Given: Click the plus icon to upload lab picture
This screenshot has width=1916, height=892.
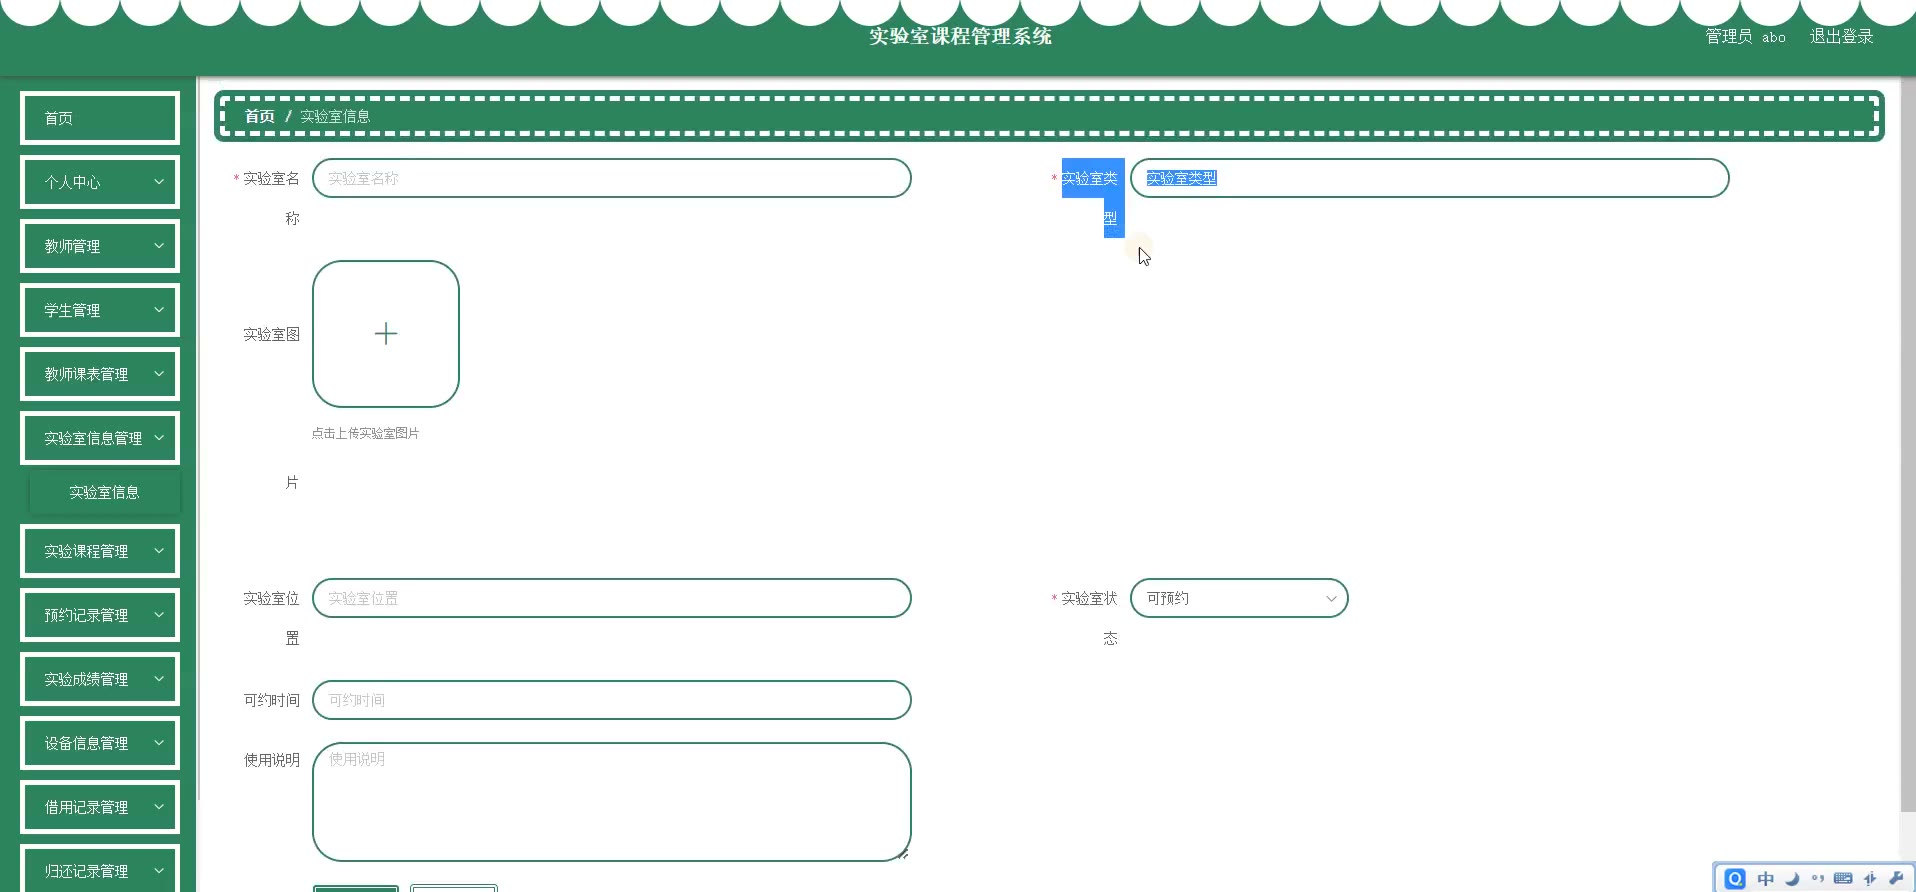Looking at the screenshot, I should point(386,334).
